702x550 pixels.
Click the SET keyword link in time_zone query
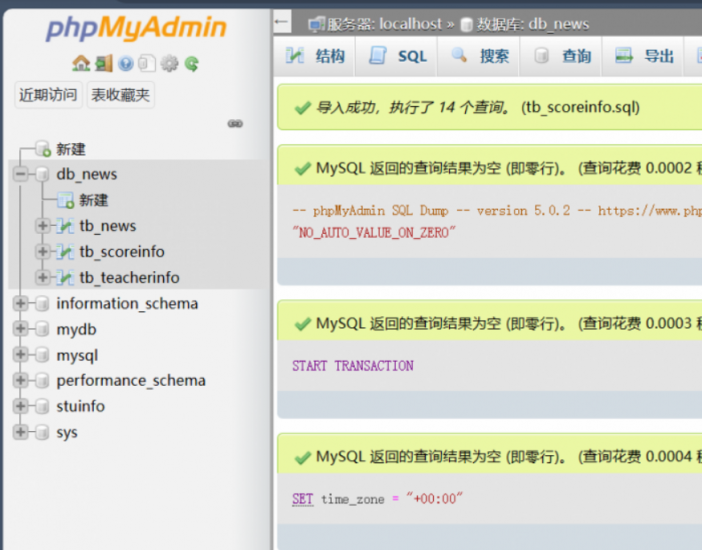[x=303, y=499]
